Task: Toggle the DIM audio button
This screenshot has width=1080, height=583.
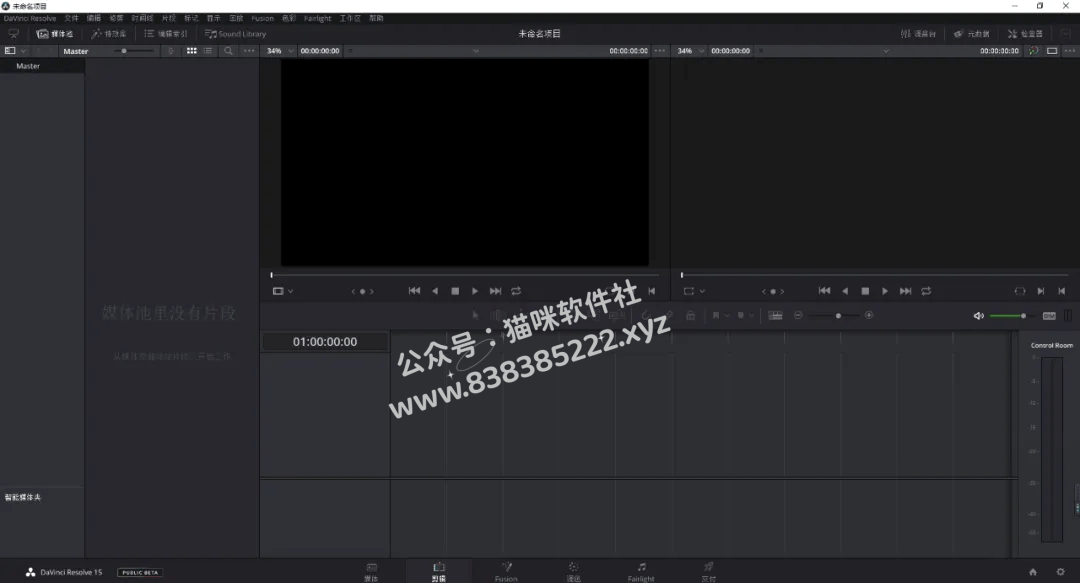Action: (x=1049, y=316)
